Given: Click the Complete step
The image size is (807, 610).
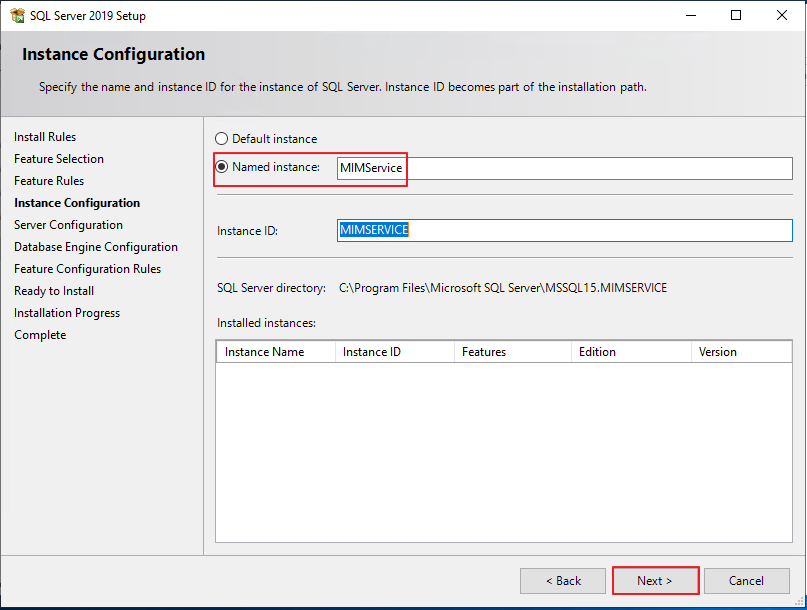Looking at the screenshot, I should pos(40,335).
